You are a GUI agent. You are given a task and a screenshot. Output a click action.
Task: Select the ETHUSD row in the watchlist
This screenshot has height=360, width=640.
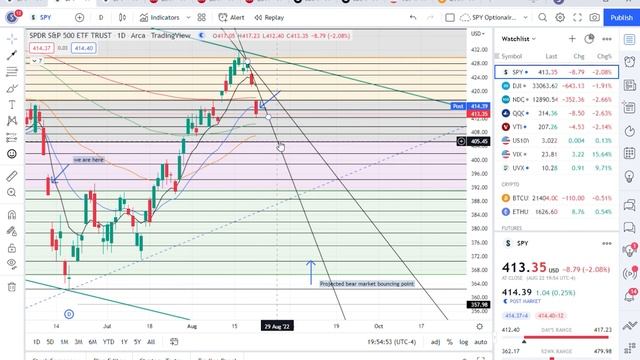click(556, 212)
